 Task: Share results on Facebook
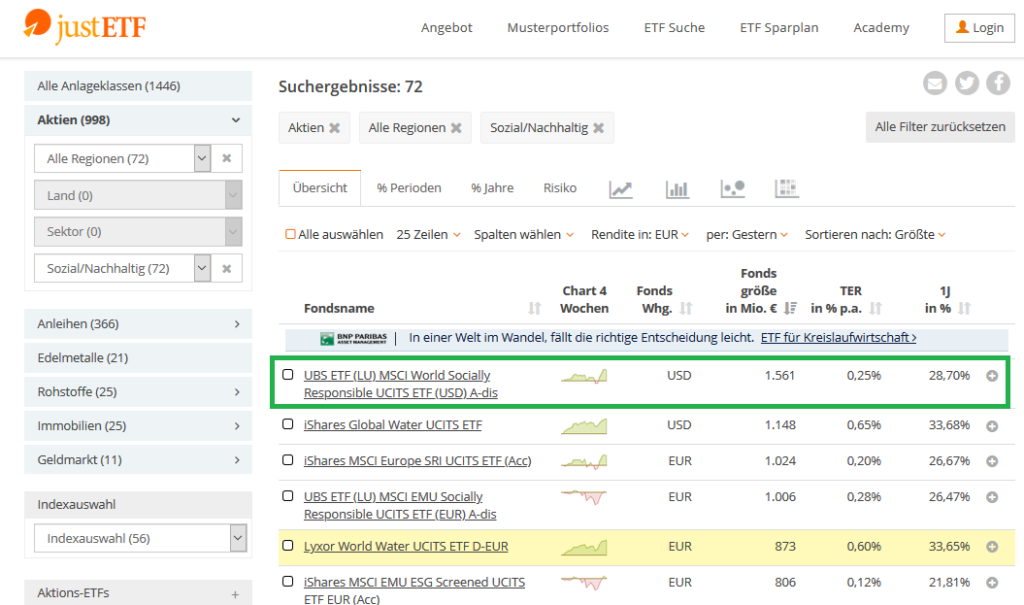tap(998, 83)
